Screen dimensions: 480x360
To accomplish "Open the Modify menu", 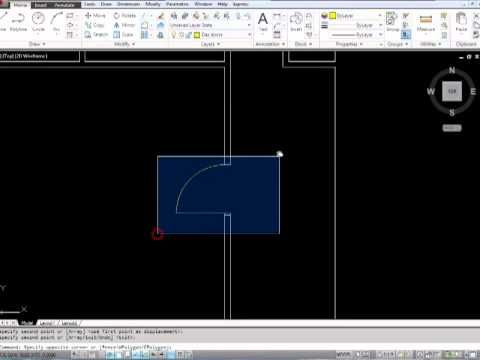I will (x=152, y=4).
